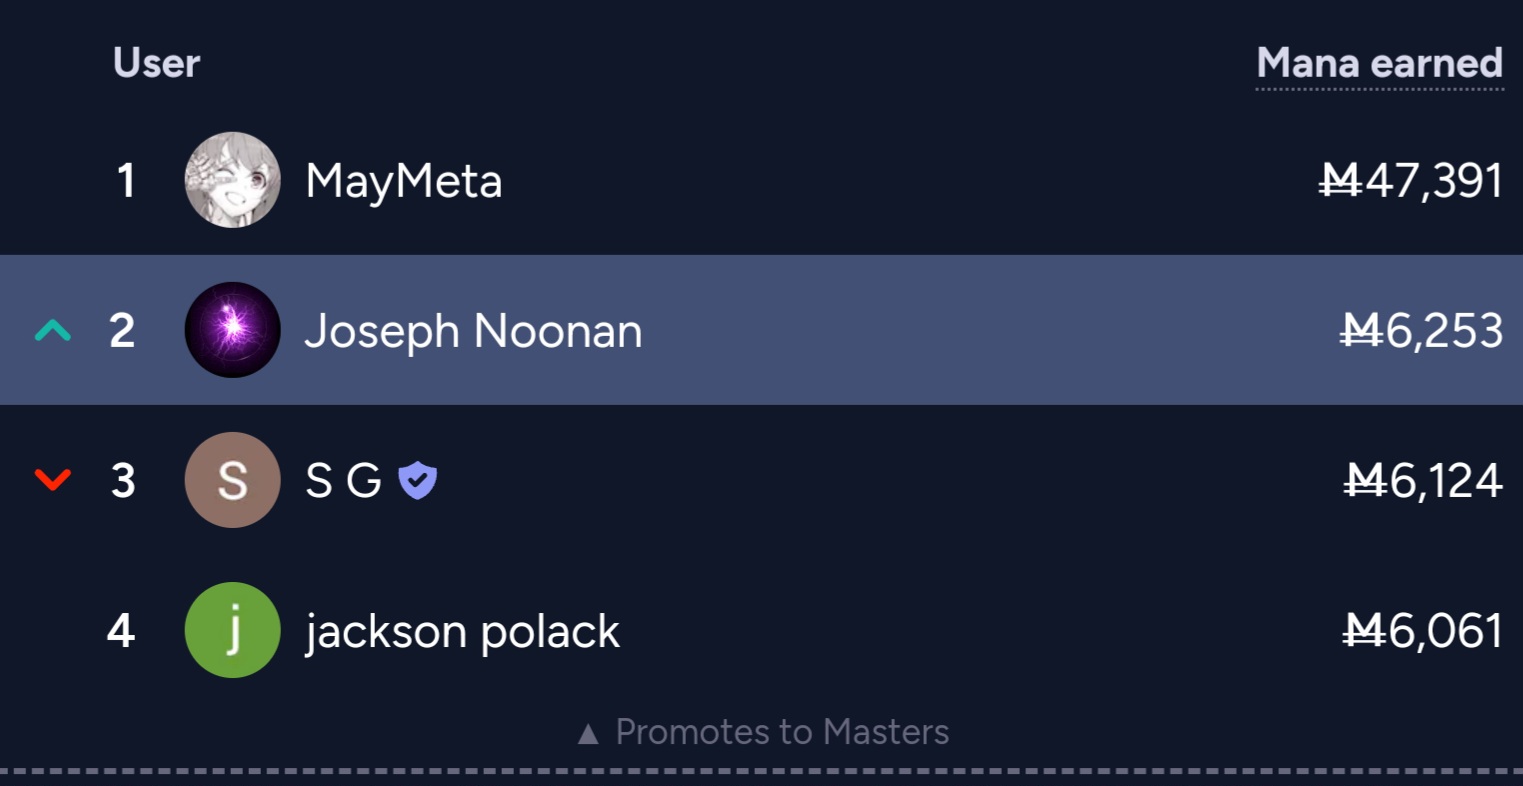Viewport: 1523px width, 786px height.
Task: Click the green up-arrow rank indicator
Action: pos(53,330)
